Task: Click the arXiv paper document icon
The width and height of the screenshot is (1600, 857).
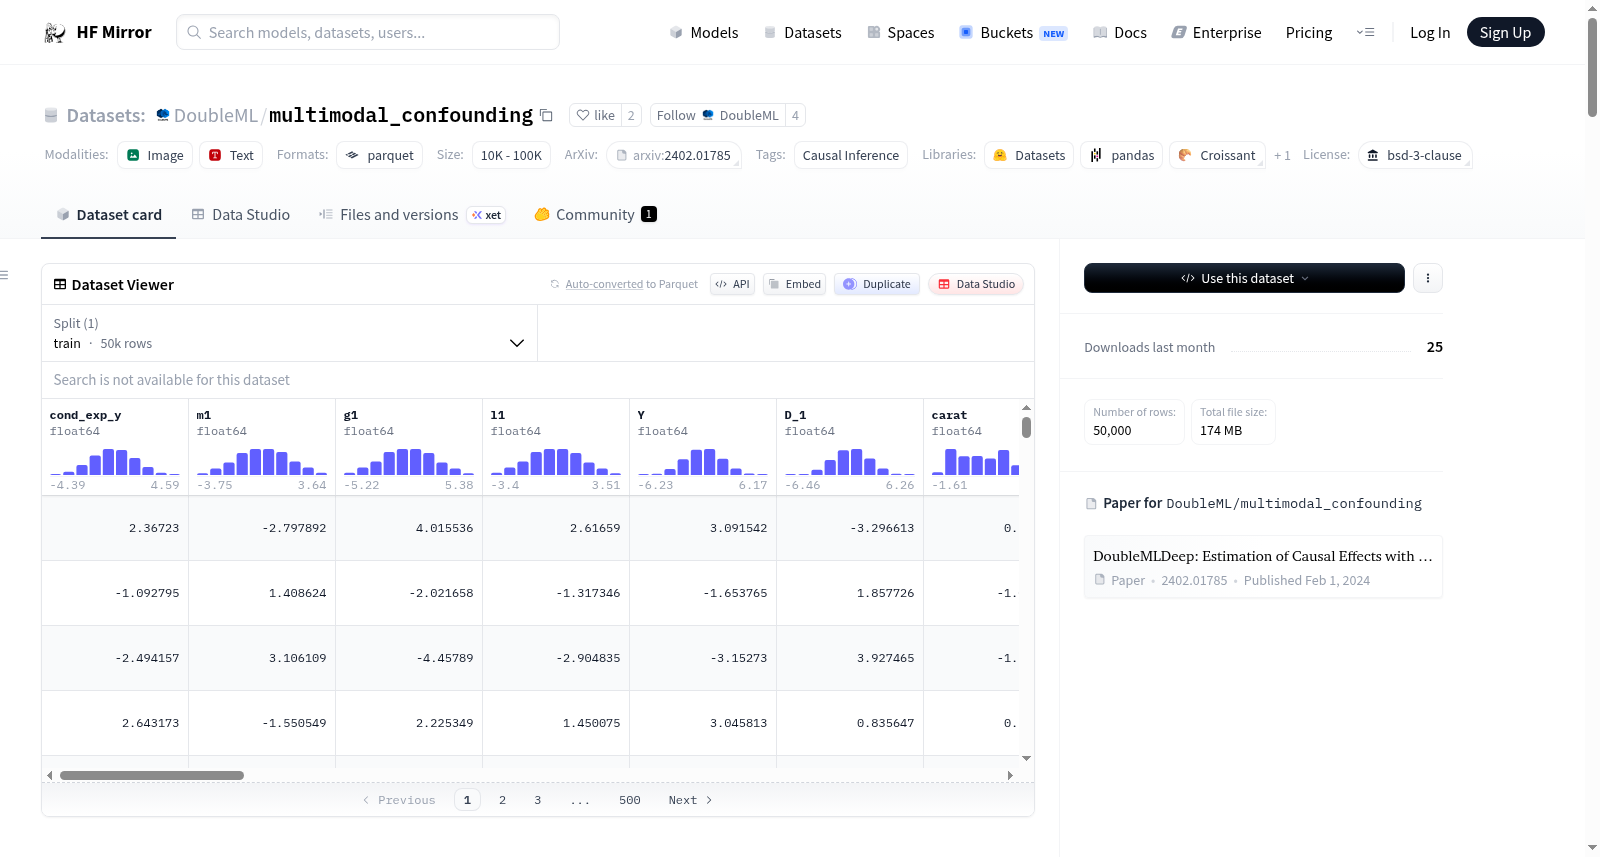Action: click(622, 155)
